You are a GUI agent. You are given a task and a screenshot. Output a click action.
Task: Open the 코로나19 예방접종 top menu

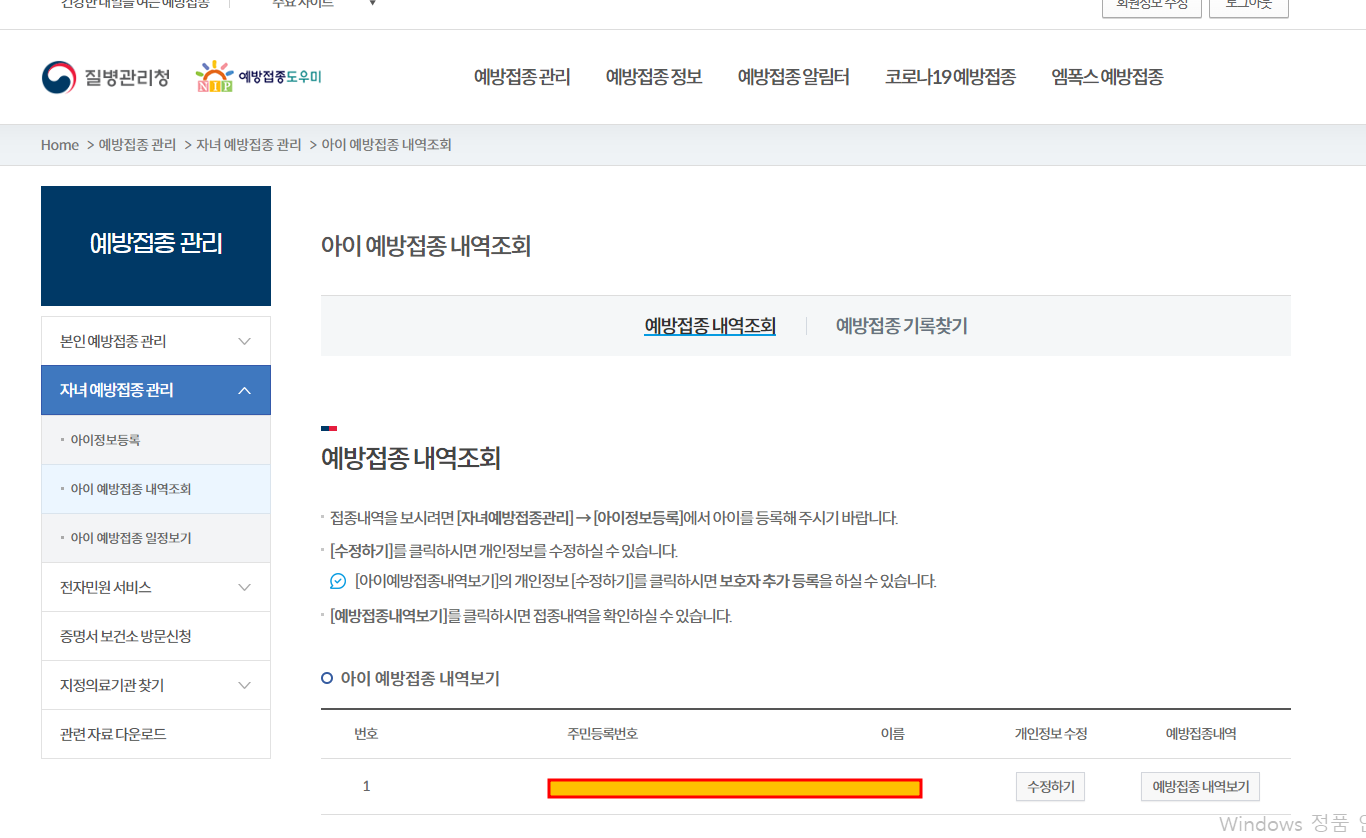pos(950,77)
